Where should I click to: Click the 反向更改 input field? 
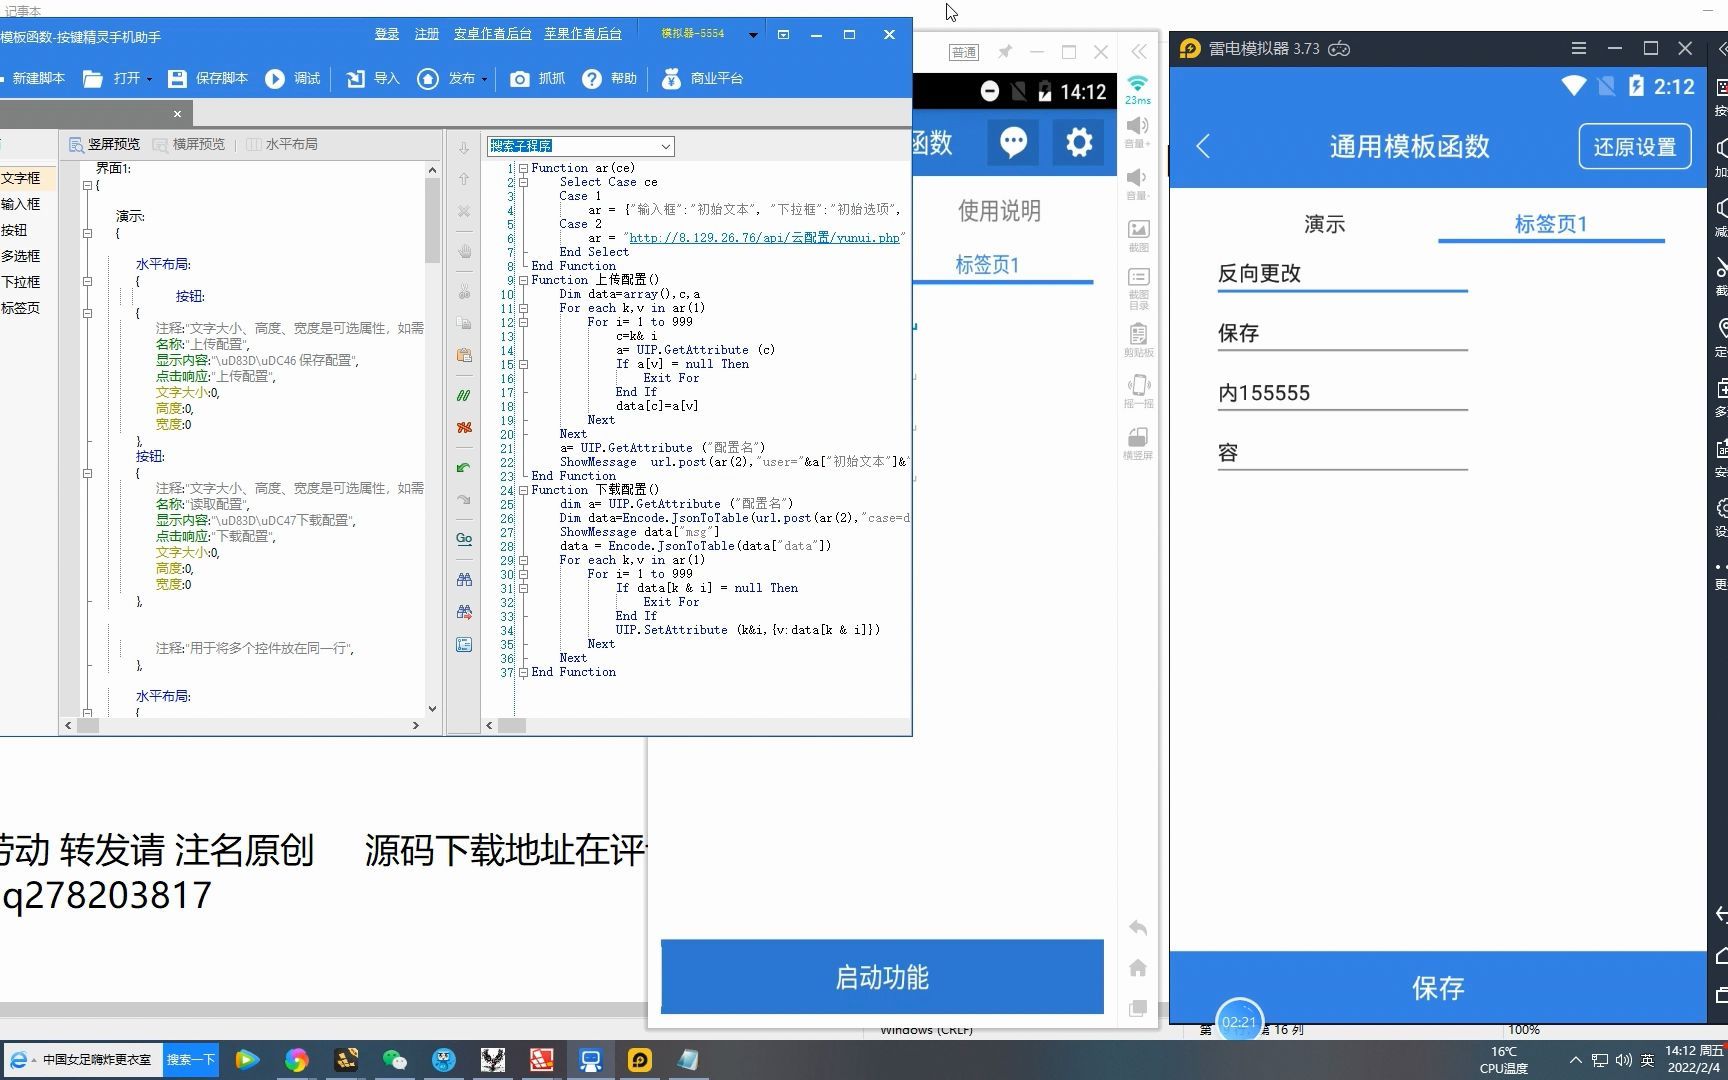click(1342, 273)
